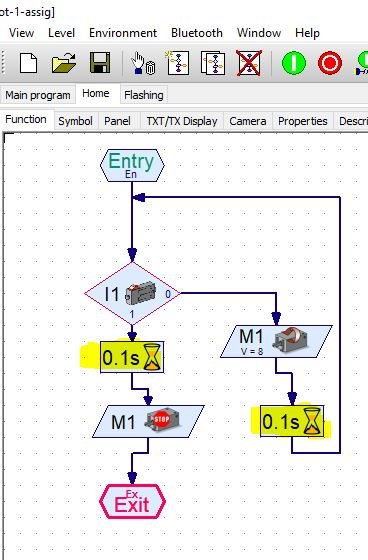Open the TXT/TX Display tab

(182, 121)
